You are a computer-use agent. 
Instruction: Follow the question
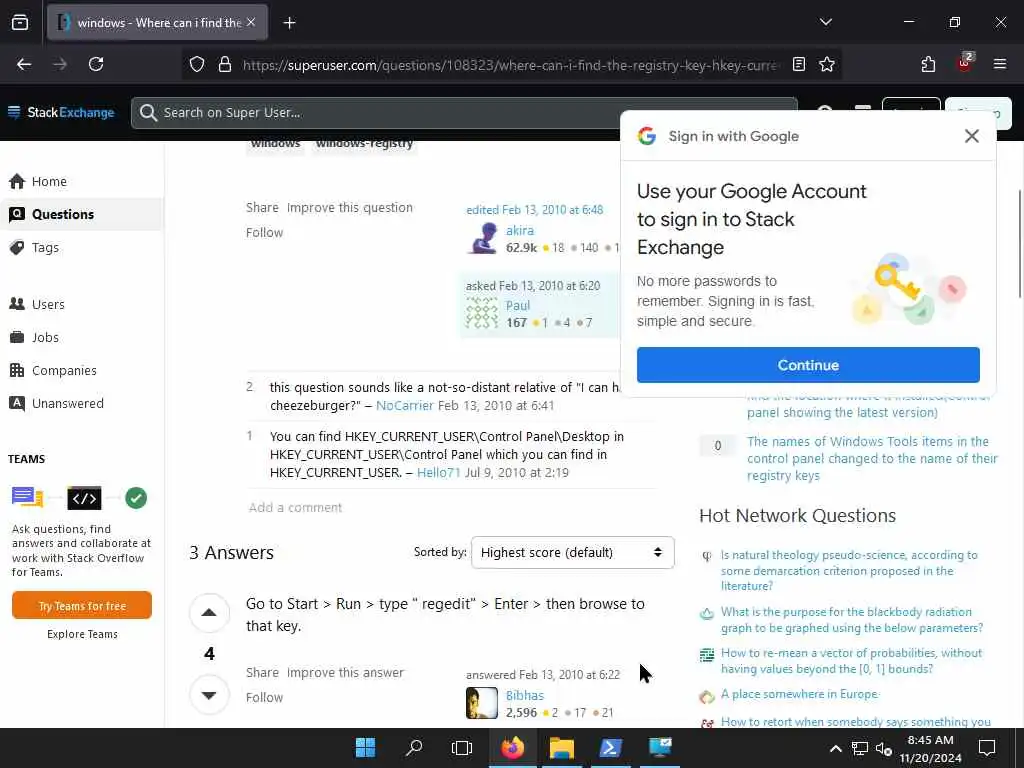(x=264, y=232)
